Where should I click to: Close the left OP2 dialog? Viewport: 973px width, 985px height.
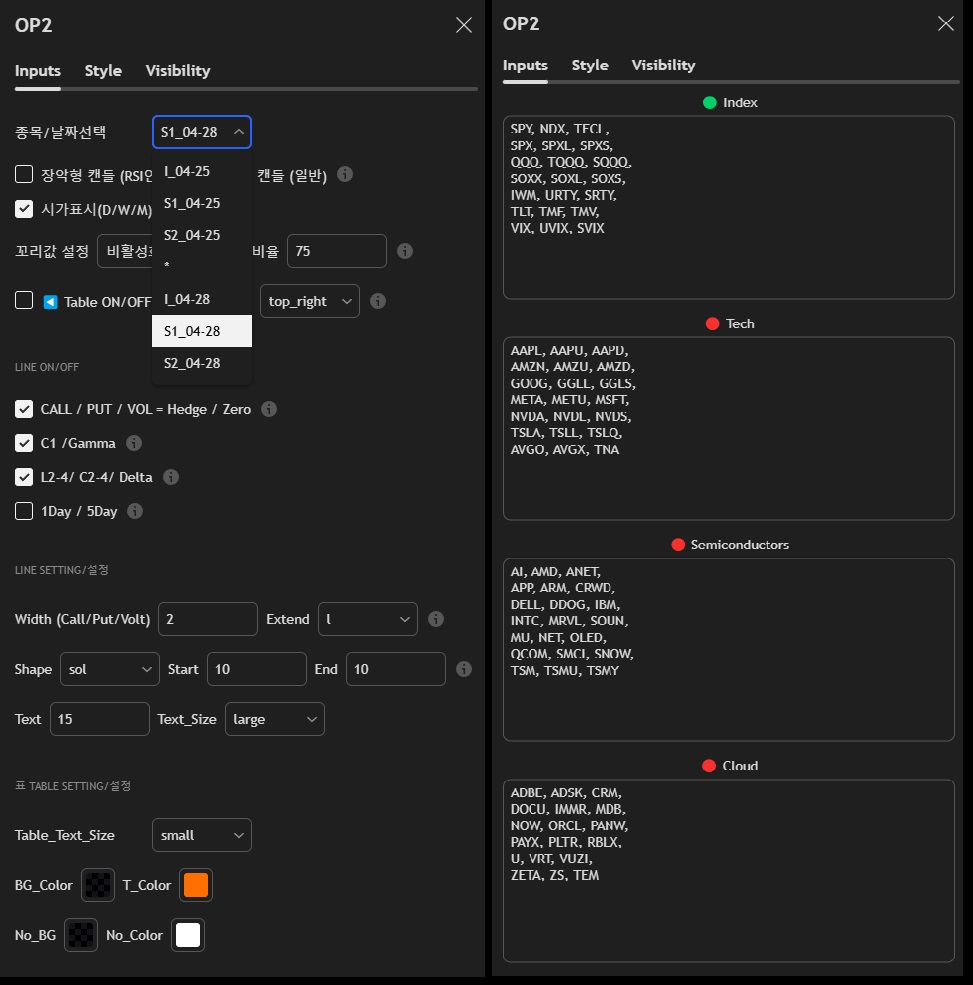(x=464, y=25)
